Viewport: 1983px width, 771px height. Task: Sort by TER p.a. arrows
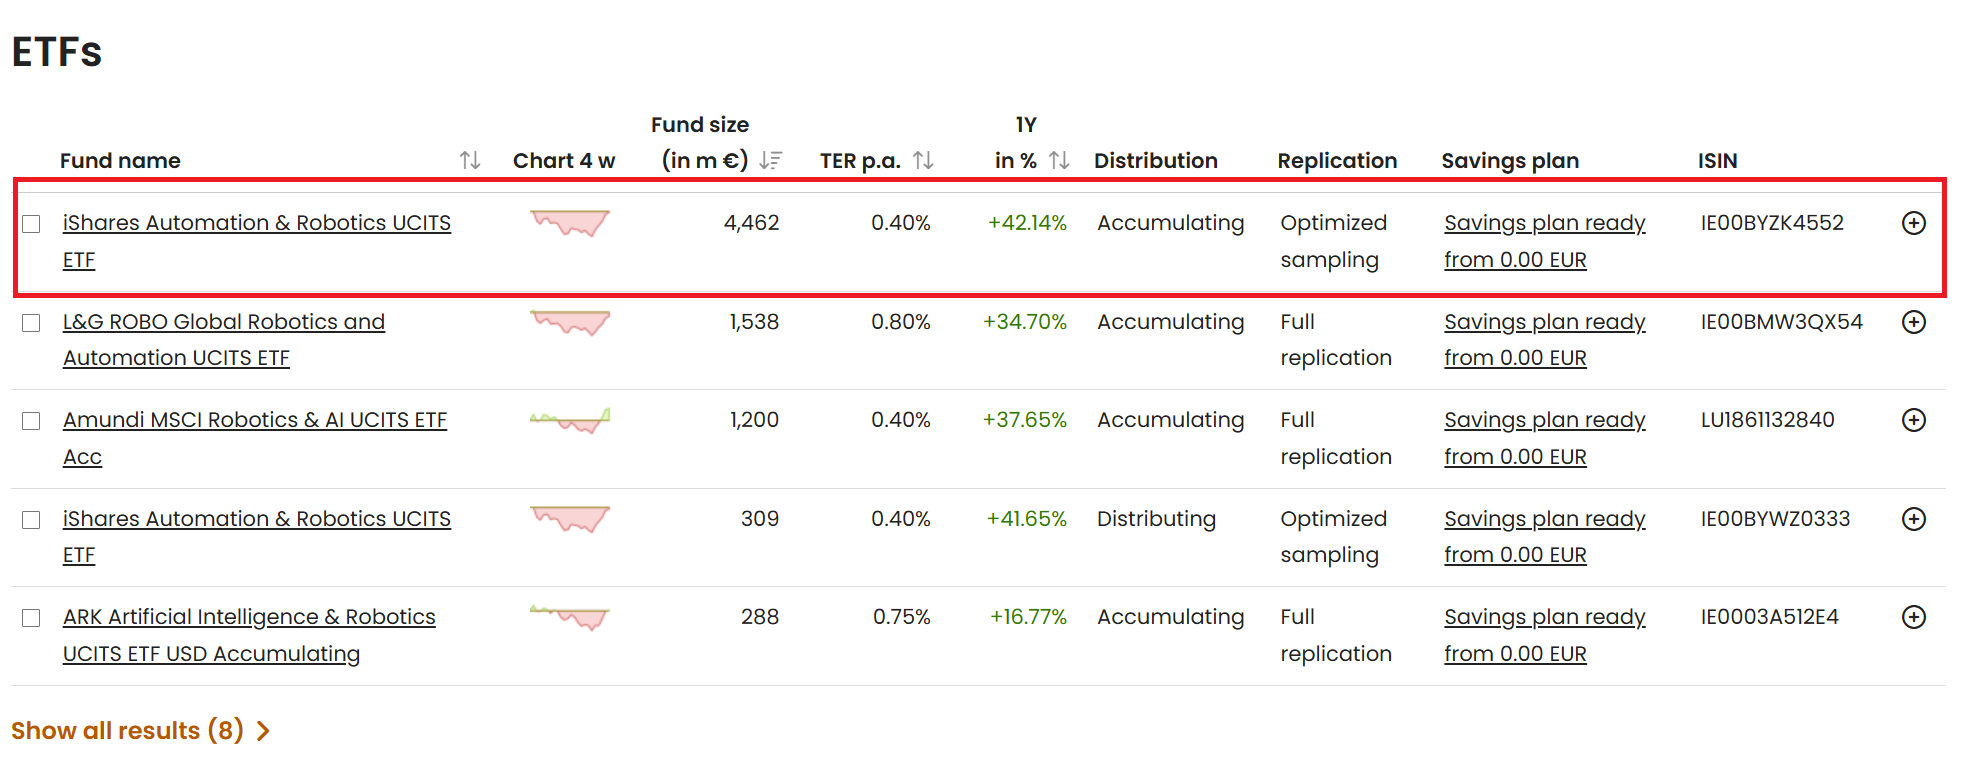[923, 160]
